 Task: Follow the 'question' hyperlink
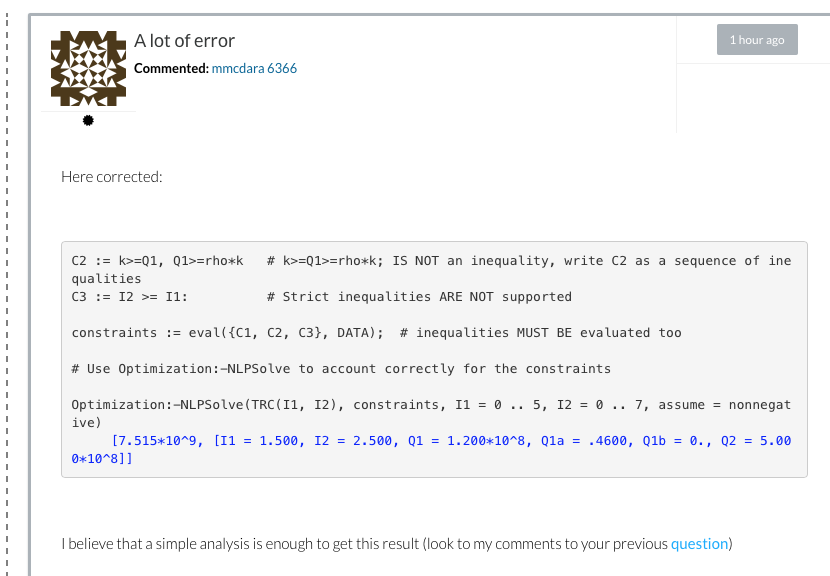click(699, 544)
